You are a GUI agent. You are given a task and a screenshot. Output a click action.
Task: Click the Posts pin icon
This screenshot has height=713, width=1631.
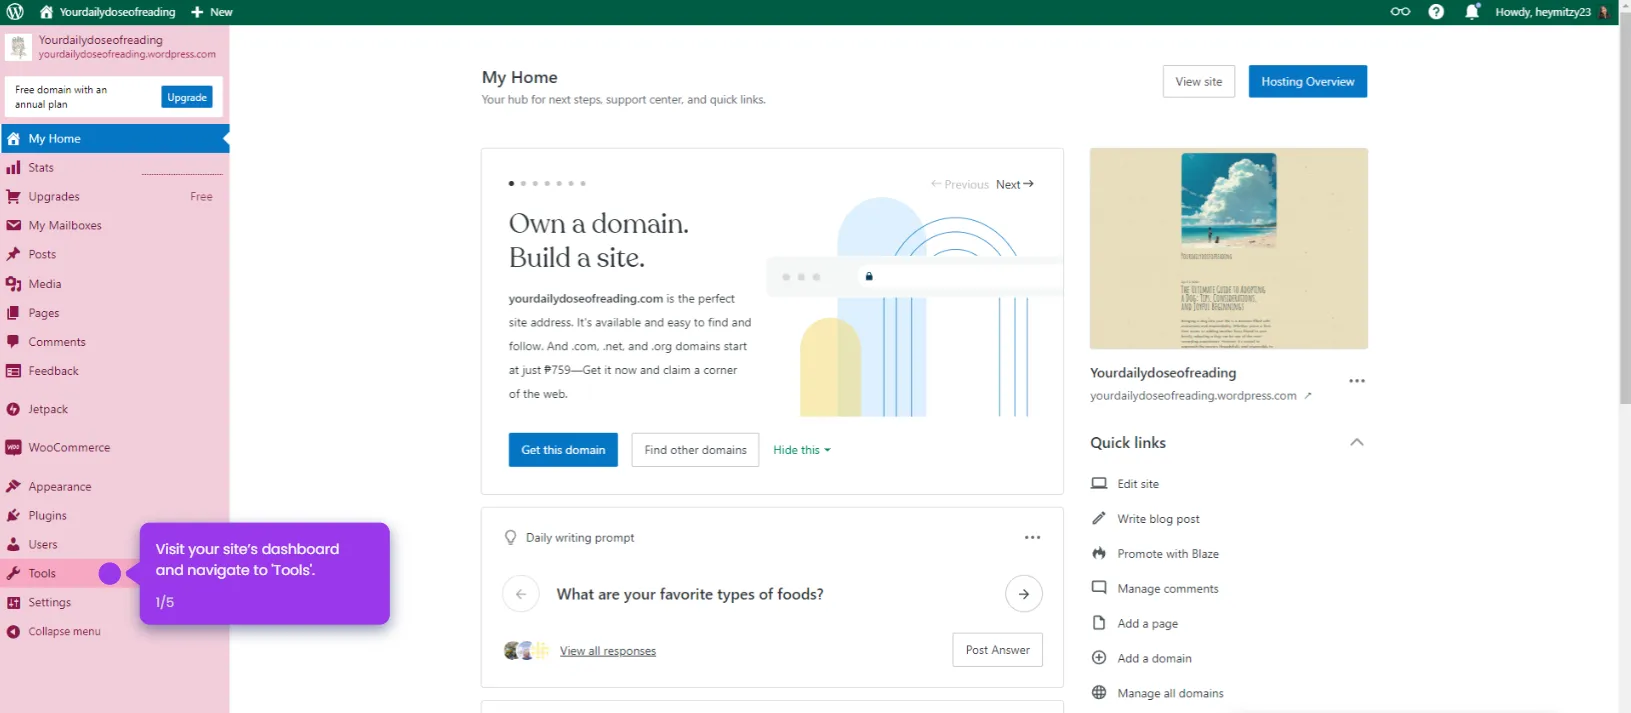pyautogui.click(x=13, y=255)
